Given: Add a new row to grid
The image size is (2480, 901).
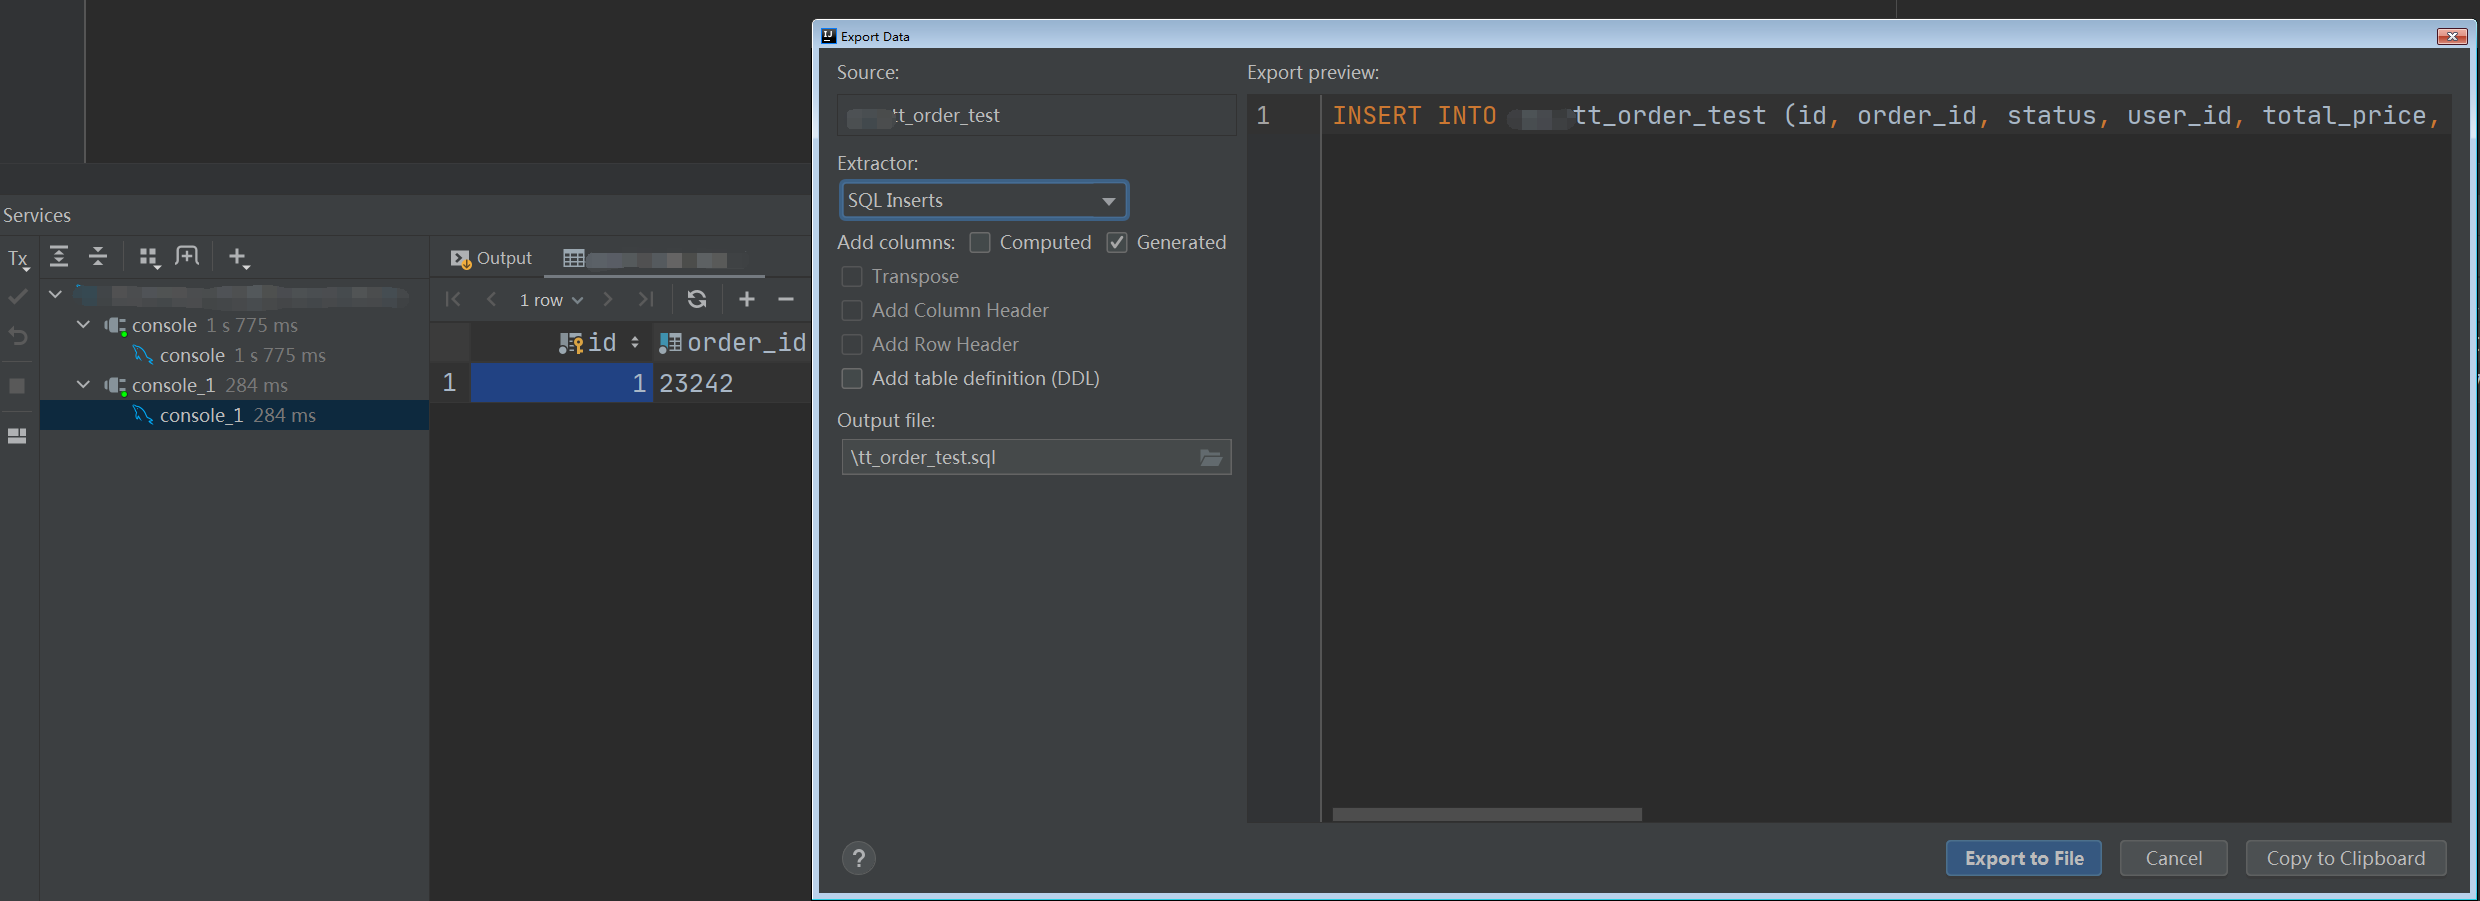Looking at the screenshot, I should click(747, 299).
